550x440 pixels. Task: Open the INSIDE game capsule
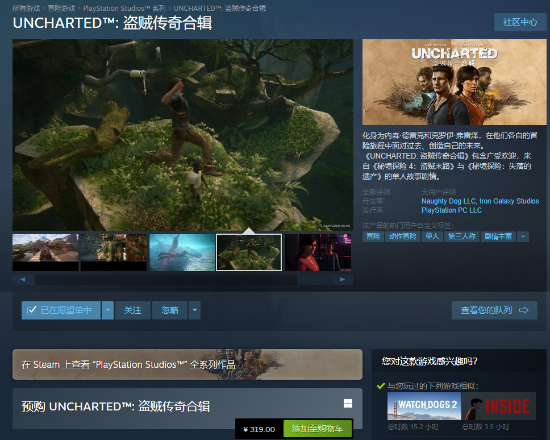click(499, 406)
